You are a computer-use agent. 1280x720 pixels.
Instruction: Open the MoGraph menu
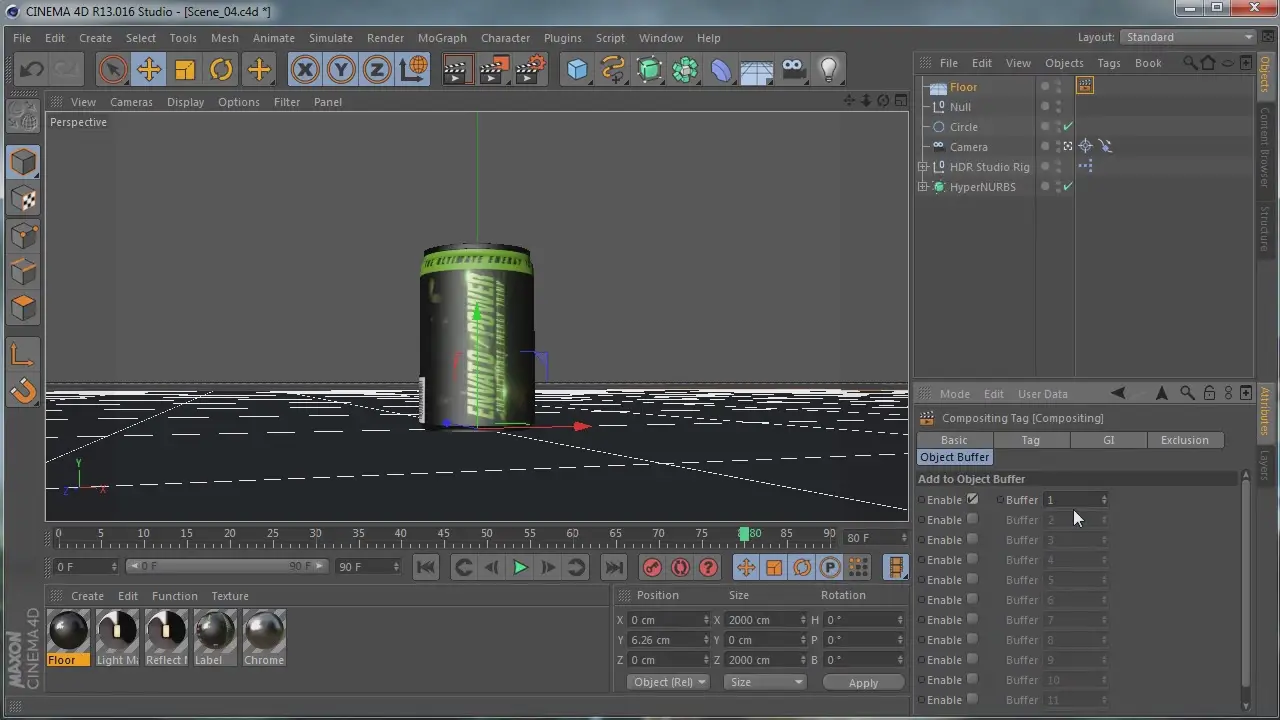coord(442,38)
